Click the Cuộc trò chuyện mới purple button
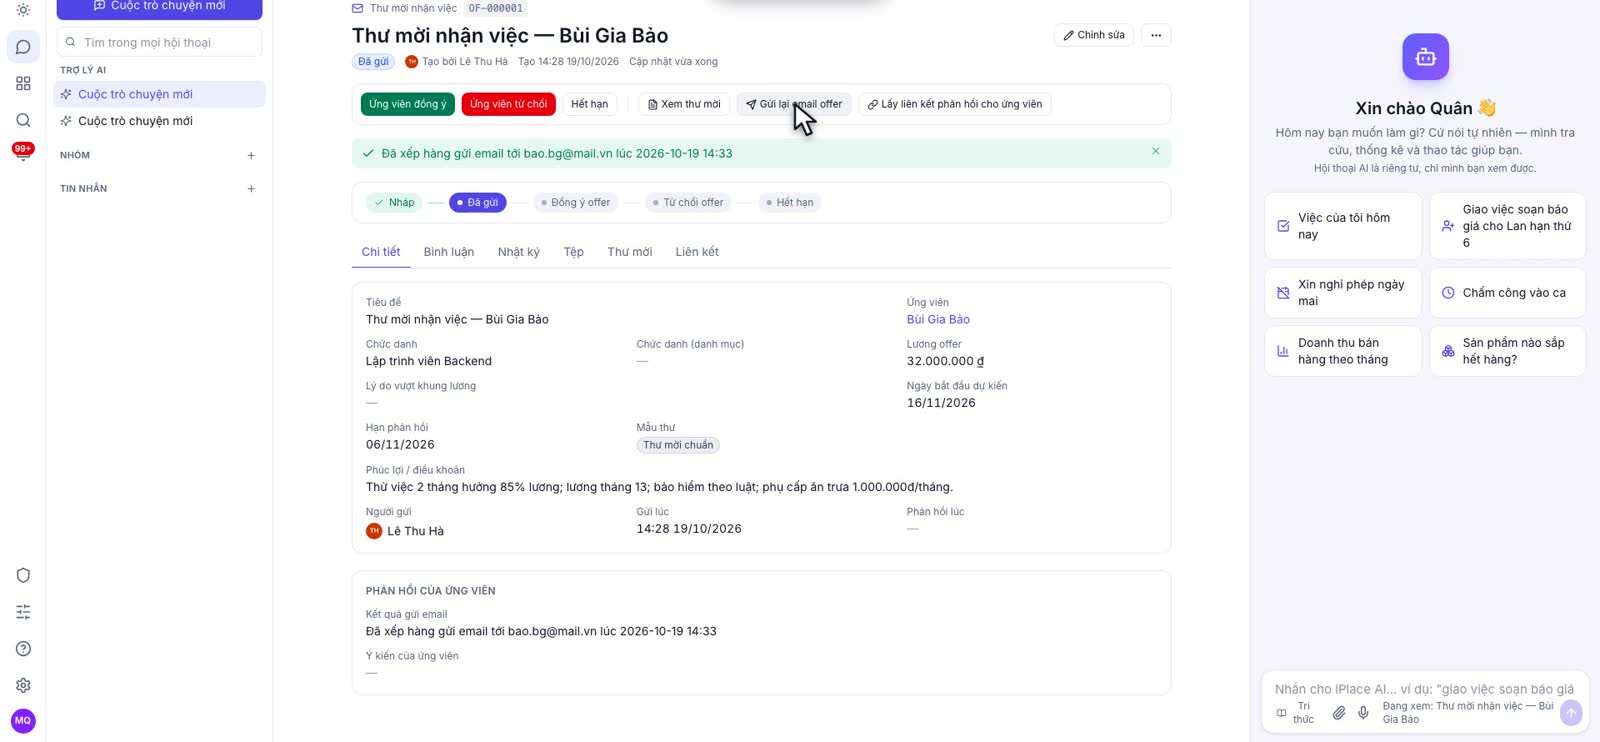This screenshot has height=742, width=1600. coord(160,7)
